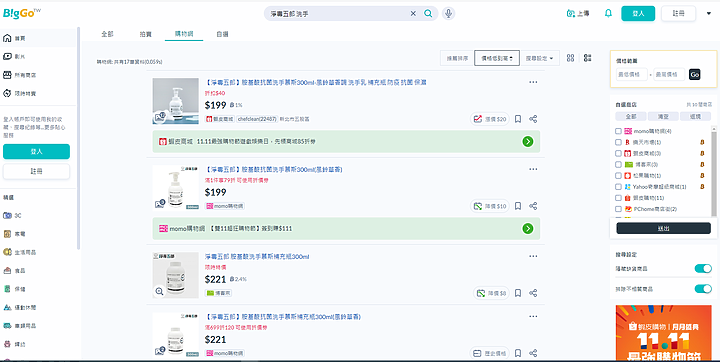Open 影片 videos in sidebar
This screenshot has width=720, height=362.
(x=14, y=57)
